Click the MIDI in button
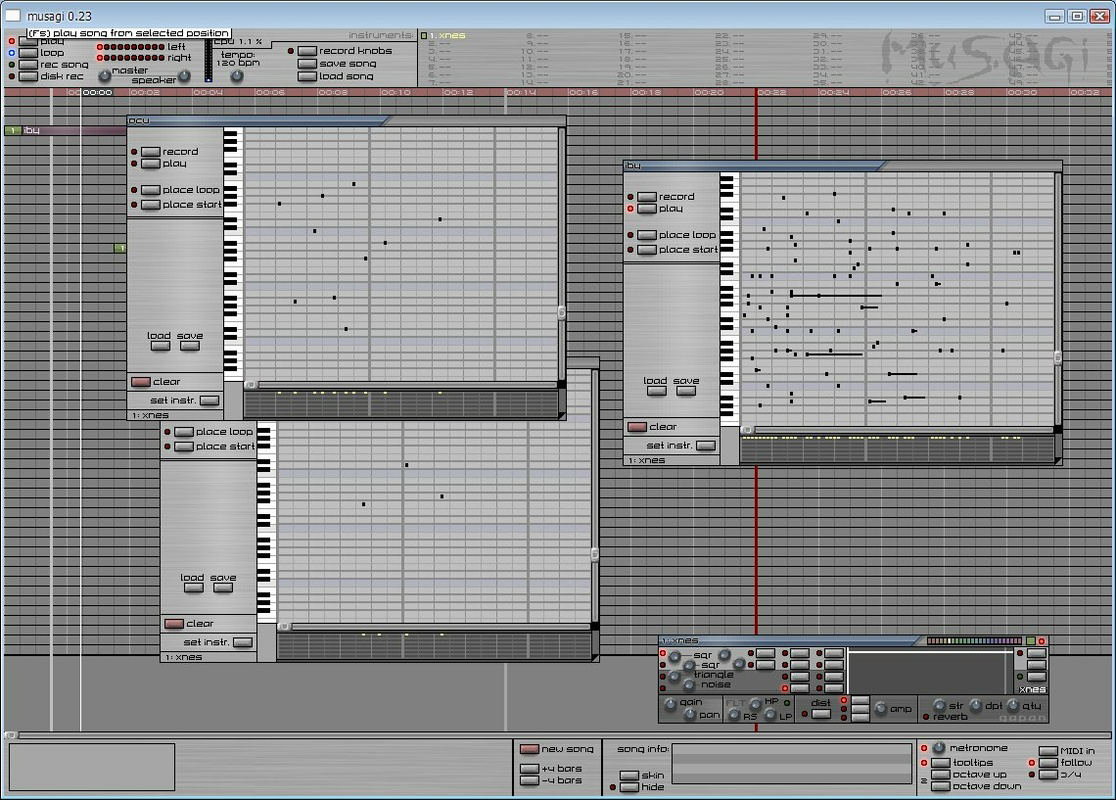This screenshot has height=800, width=1116. [x=1048, y=751]
